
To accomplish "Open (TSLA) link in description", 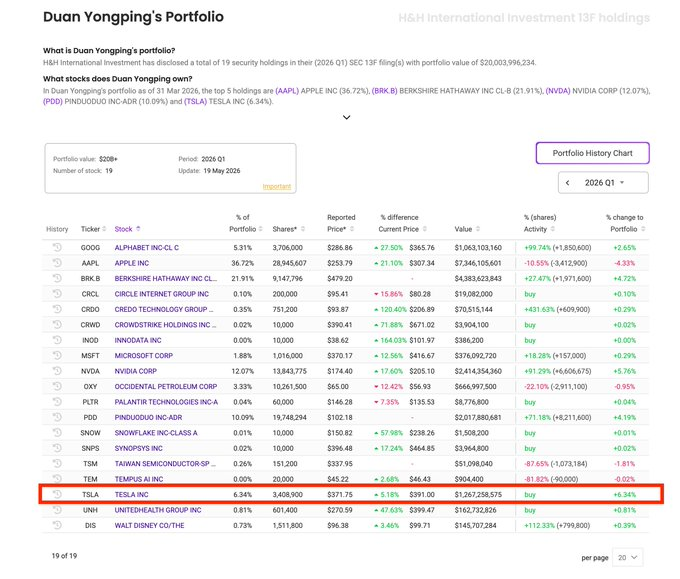I will pos(195,101).
